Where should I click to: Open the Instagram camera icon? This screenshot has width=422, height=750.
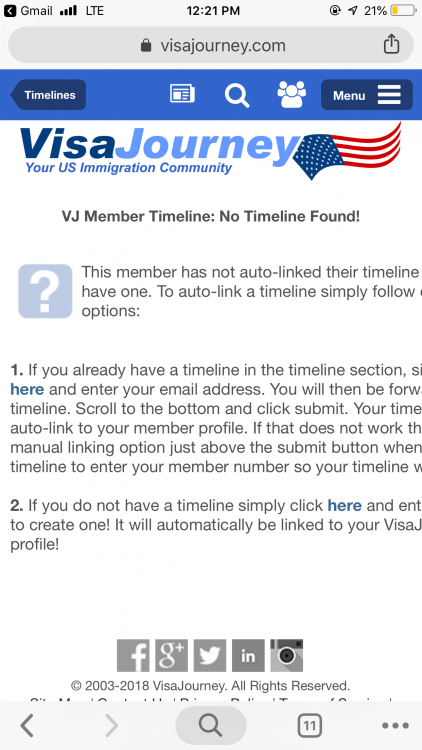(287, 655)
